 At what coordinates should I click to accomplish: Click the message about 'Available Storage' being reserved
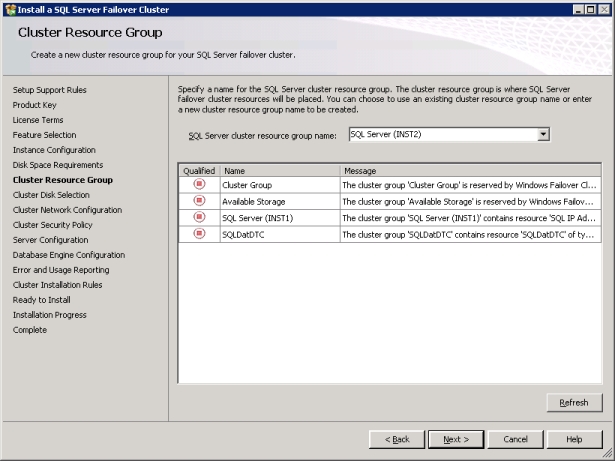click(470, 202)
